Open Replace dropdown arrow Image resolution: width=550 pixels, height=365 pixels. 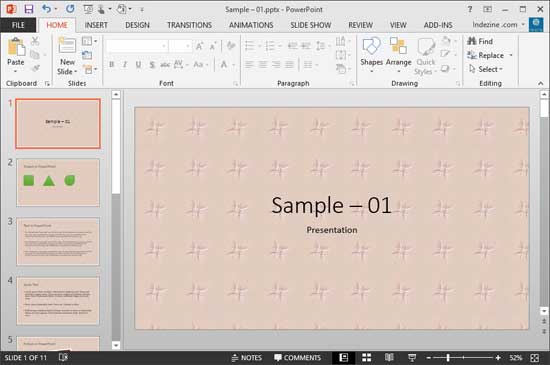point(511,55)
